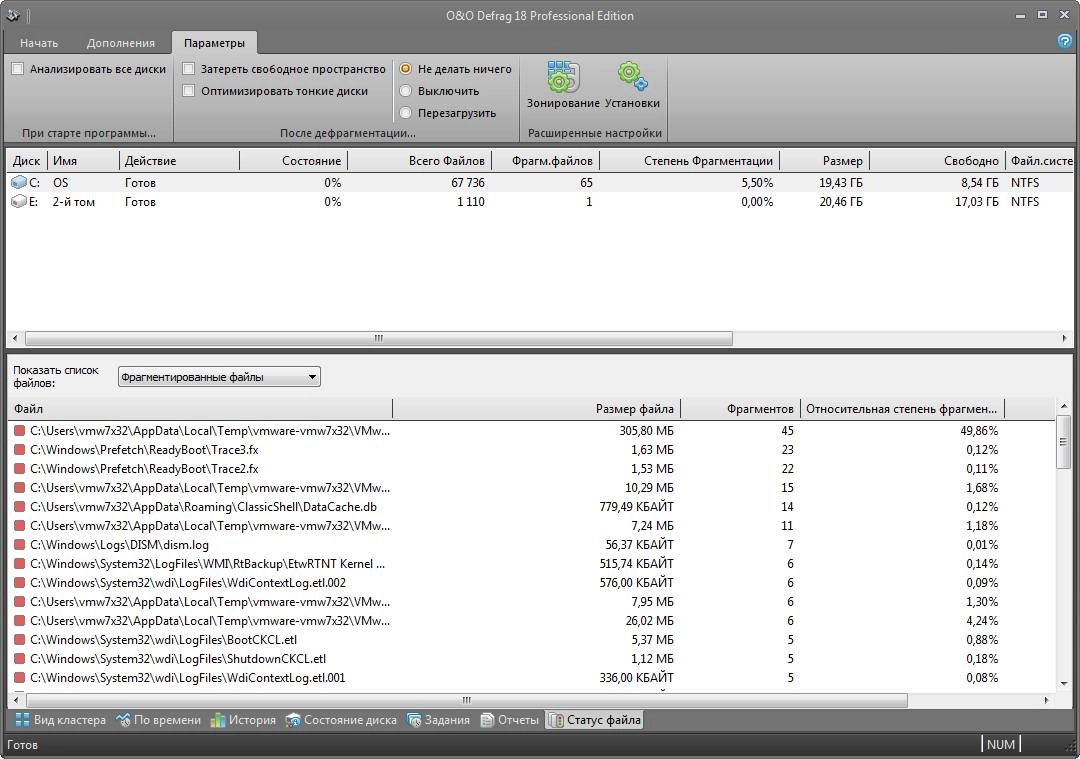Click red icon beside ShutdownCKCL.etl file
Viewport: 1080px width, 759px height.
coord(19,659)
